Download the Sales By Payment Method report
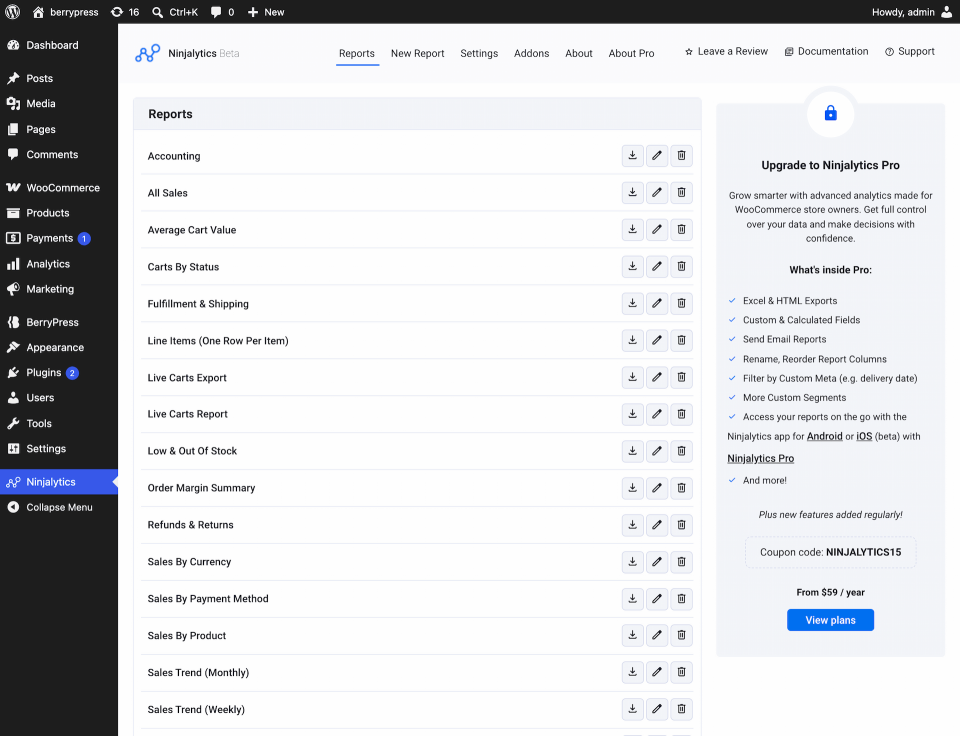960x736 pixels. tap(632, 598)
